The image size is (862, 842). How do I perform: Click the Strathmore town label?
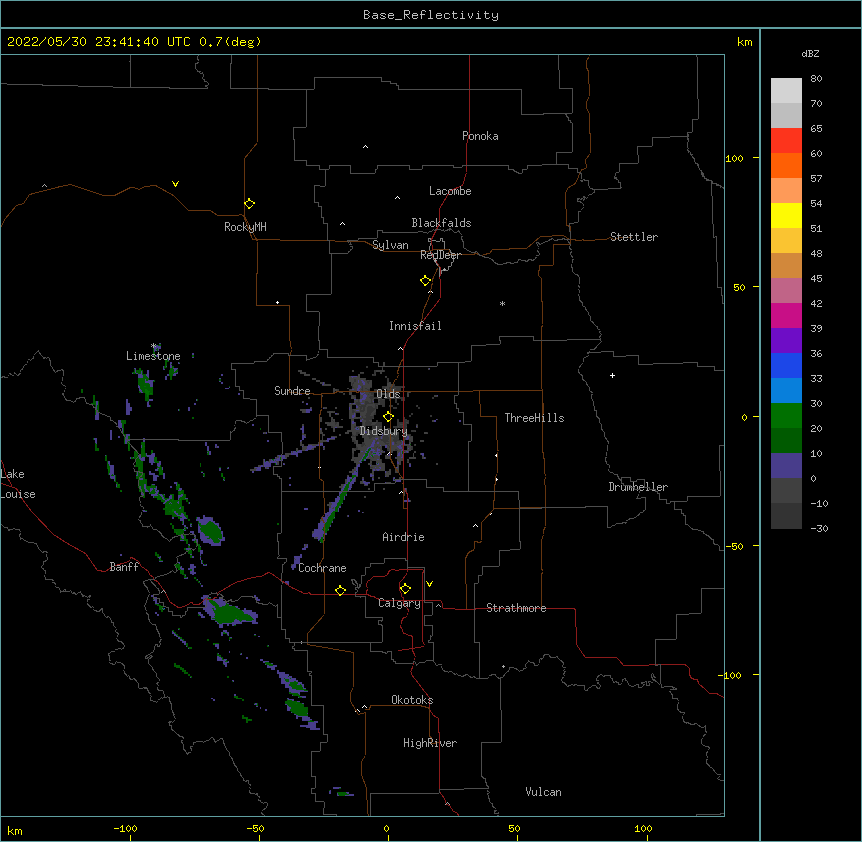coord(516,608)
